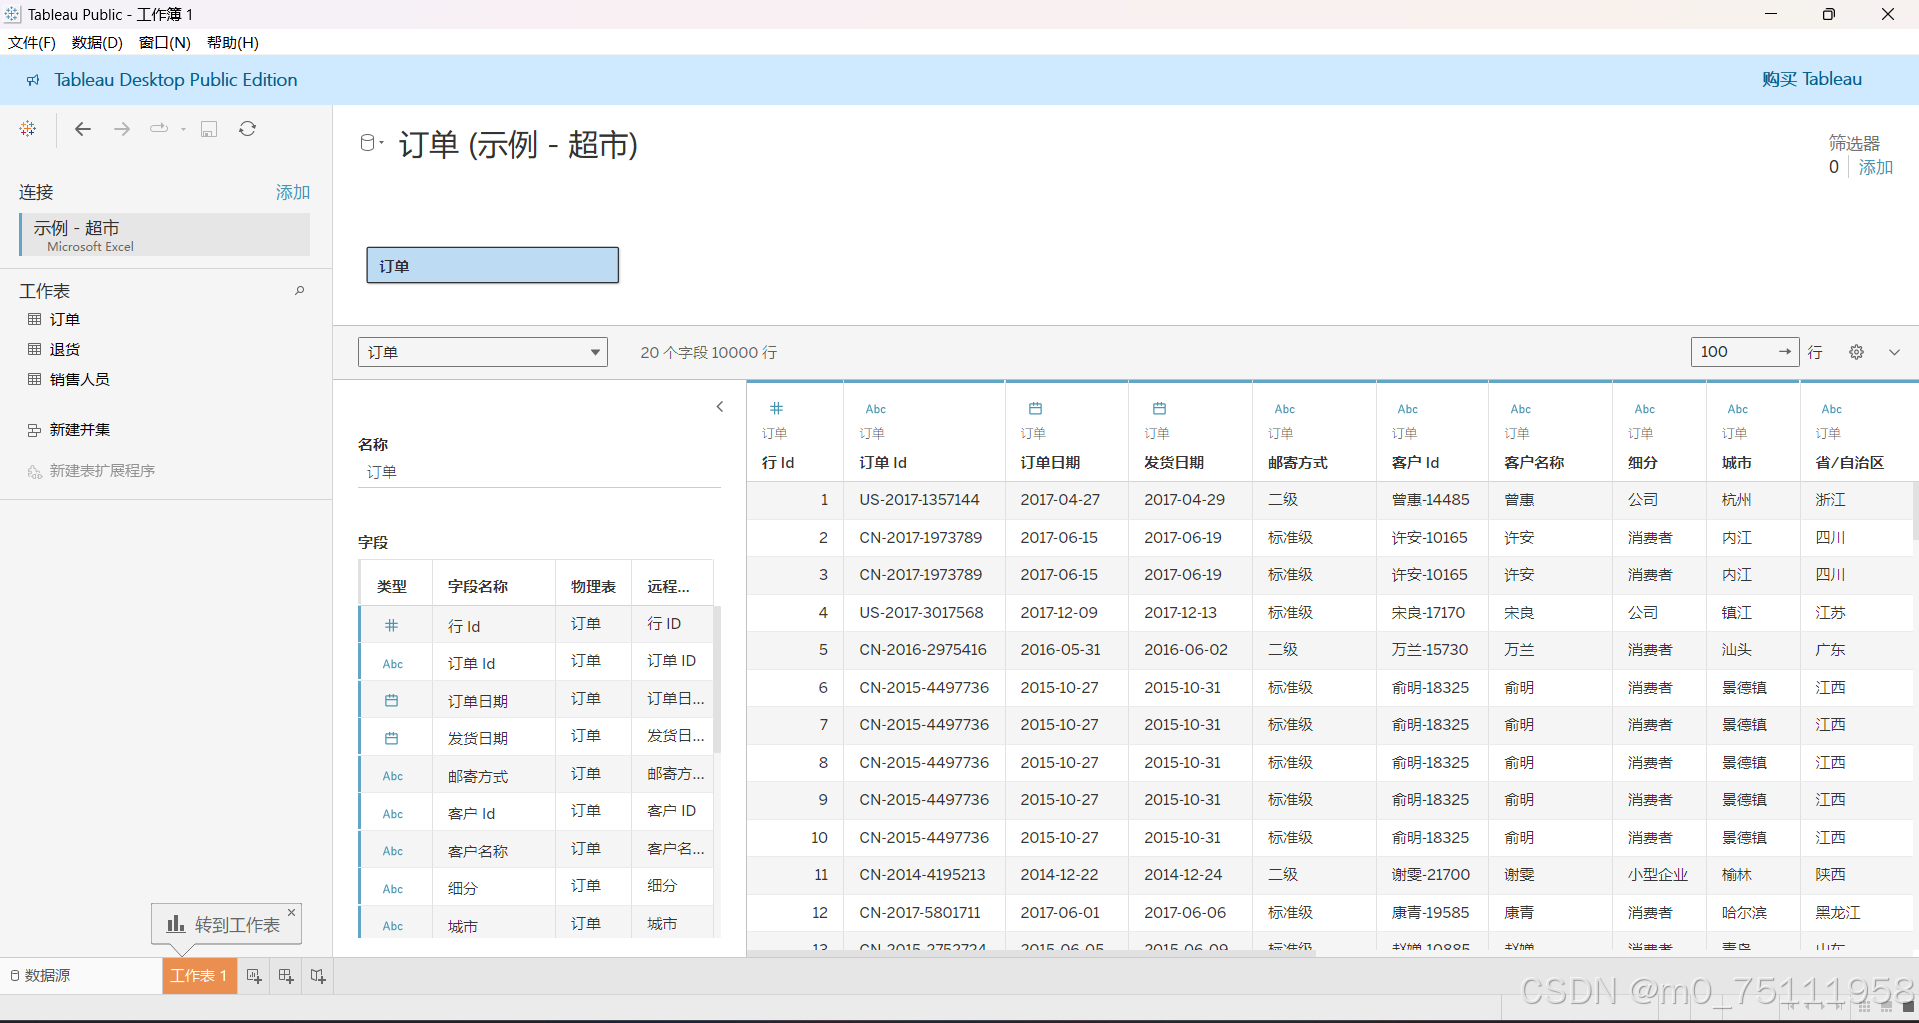Select the 示例 - 超市 connection
The height and width of the screenshot is (1023, 1919).
165,235
